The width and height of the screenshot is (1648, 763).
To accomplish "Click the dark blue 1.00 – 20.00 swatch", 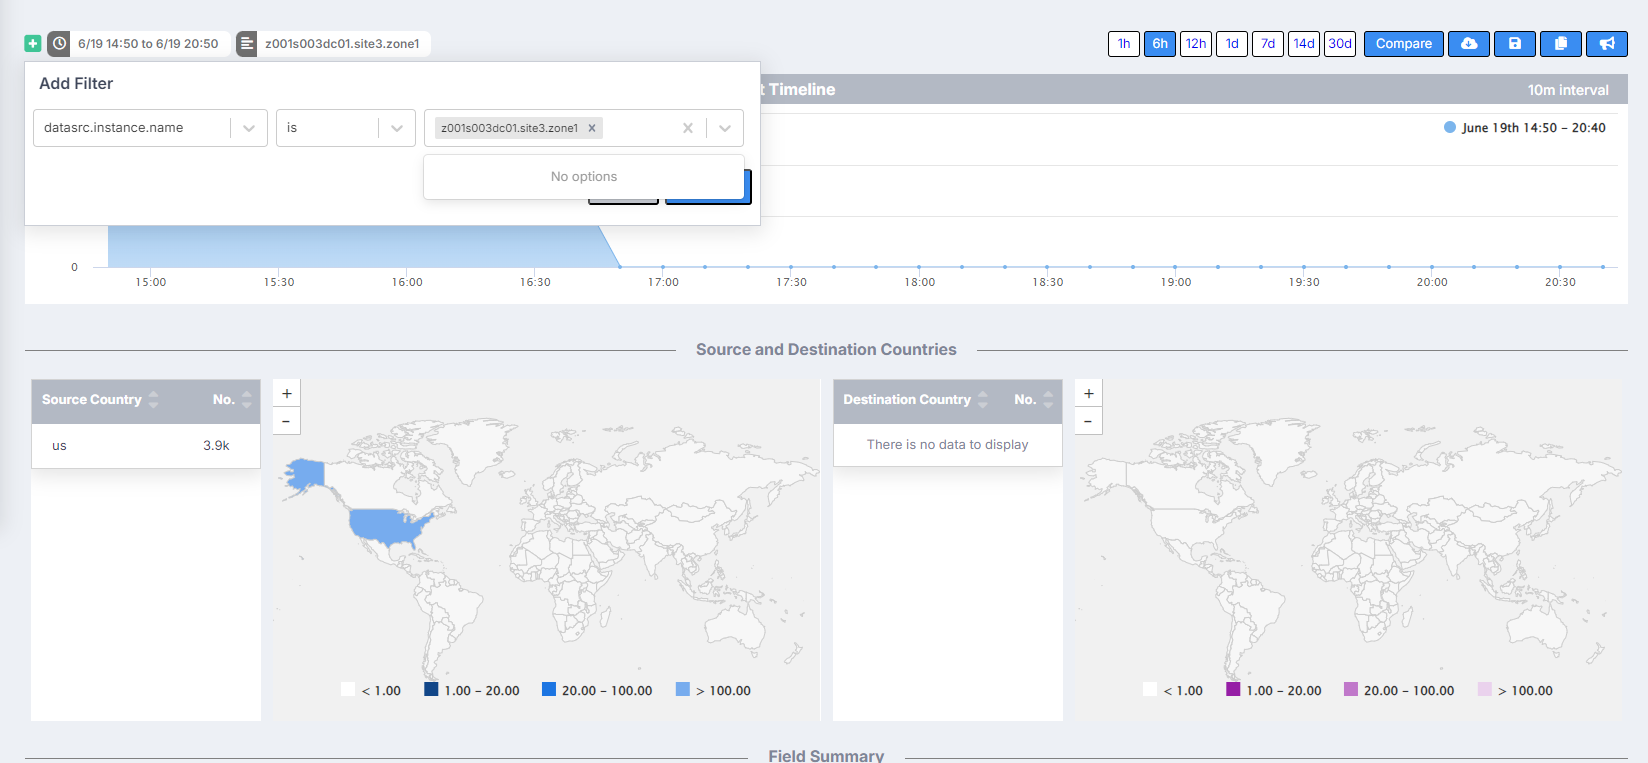I will click(x=431, y=689).
